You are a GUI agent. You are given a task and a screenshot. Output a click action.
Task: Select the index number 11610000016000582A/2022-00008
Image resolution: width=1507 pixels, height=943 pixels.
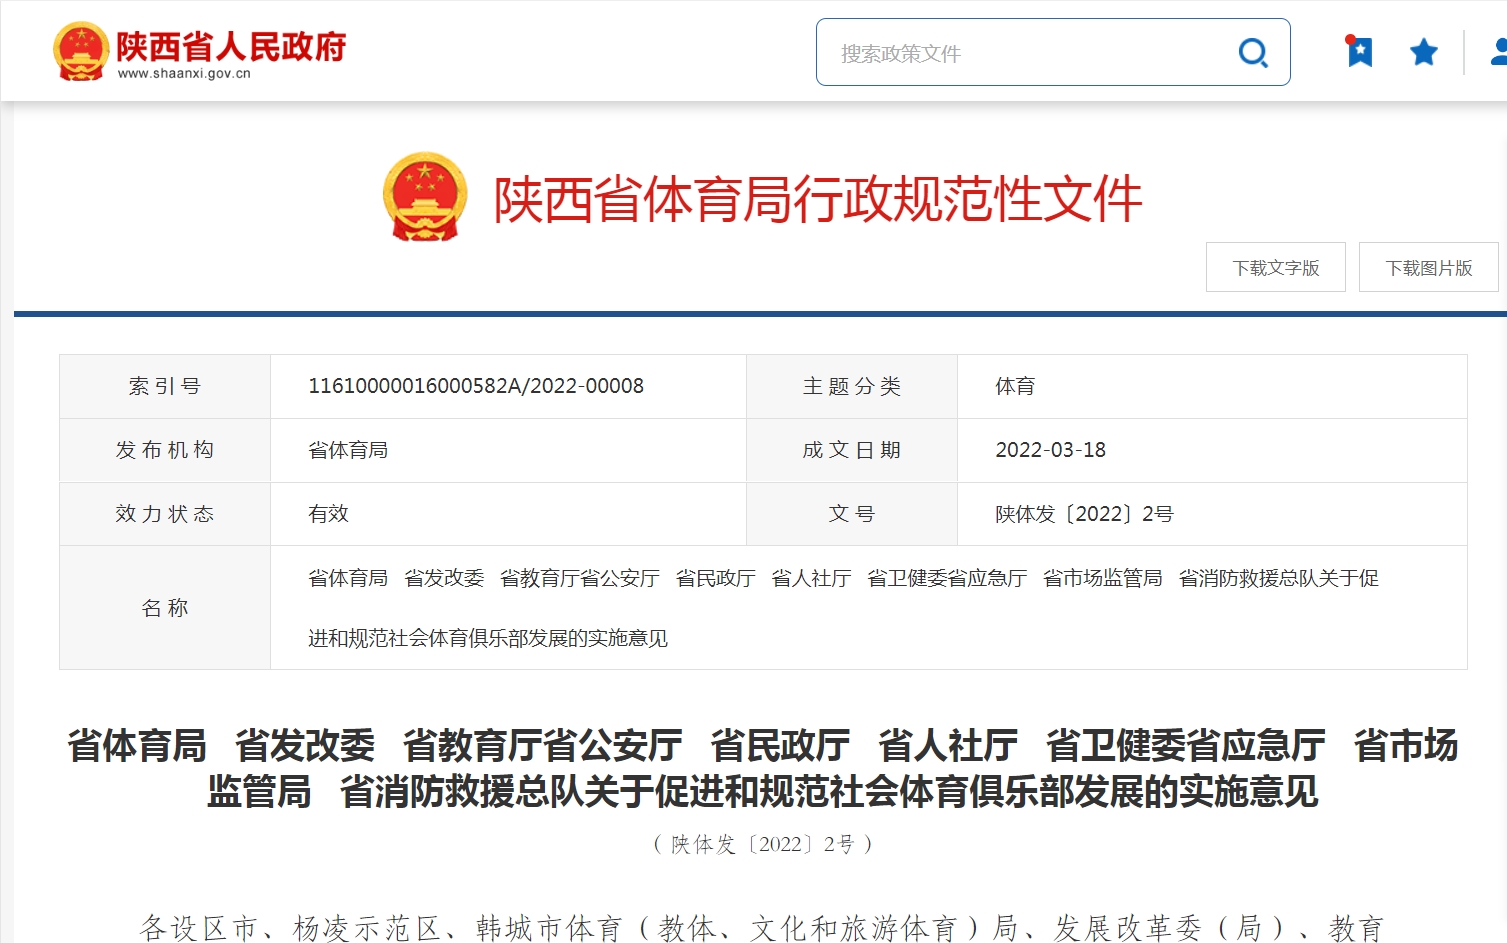tap(476, 386)
